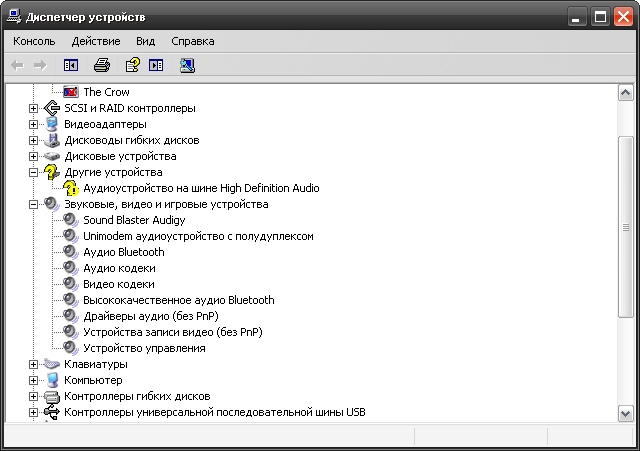Collapse the Другие устройства category
This screenshot has width=640, height=451.
click(34, 172)
